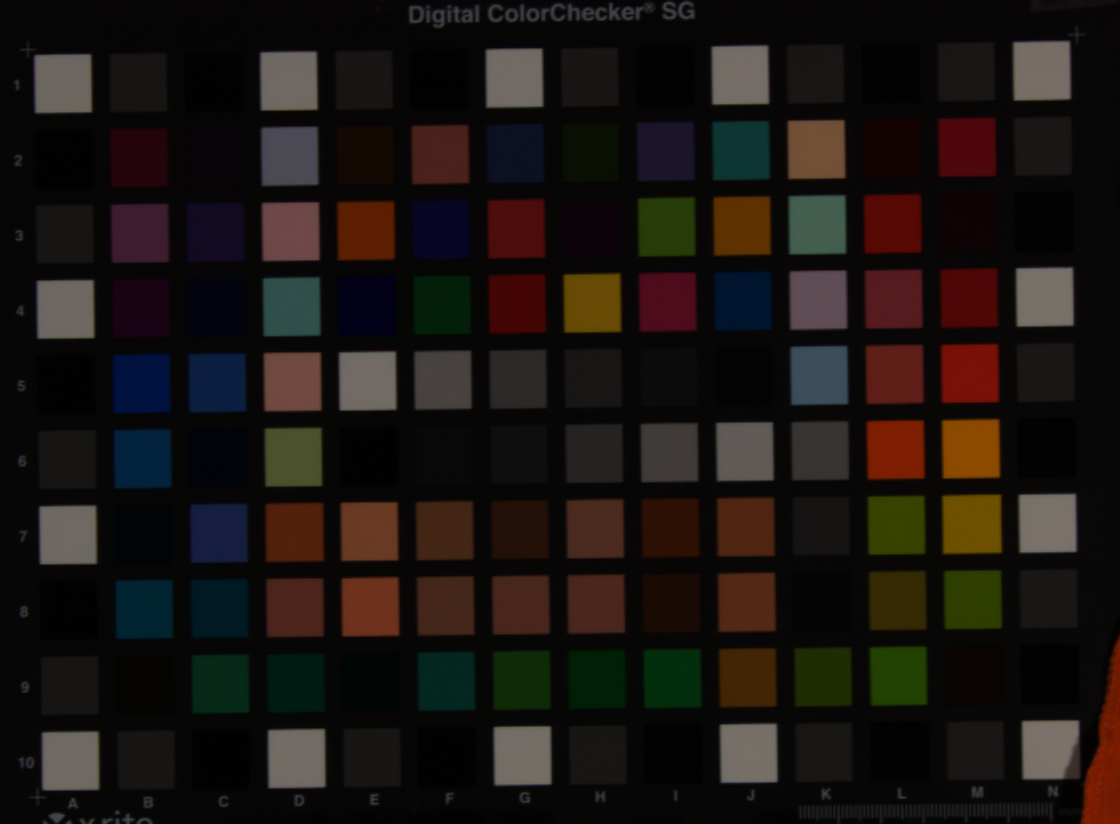Select the olive green patch at L7

896,525
